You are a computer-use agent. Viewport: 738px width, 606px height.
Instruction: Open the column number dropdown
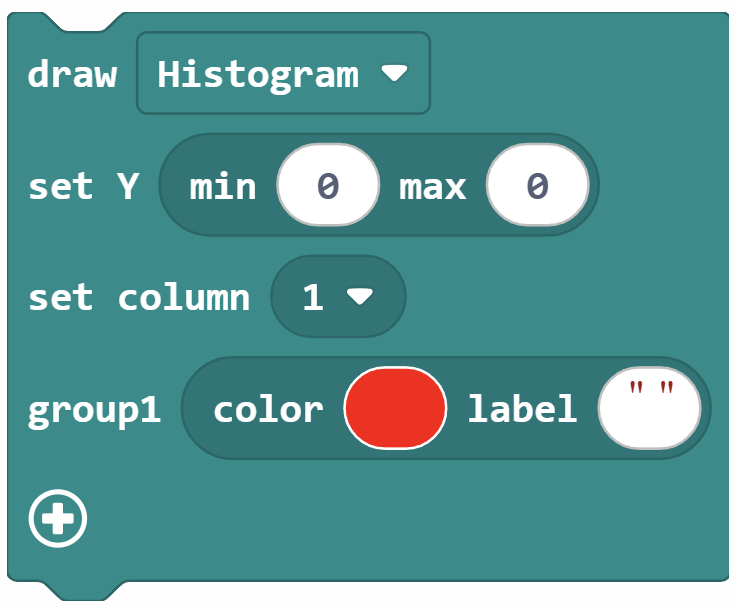(338, 296)
